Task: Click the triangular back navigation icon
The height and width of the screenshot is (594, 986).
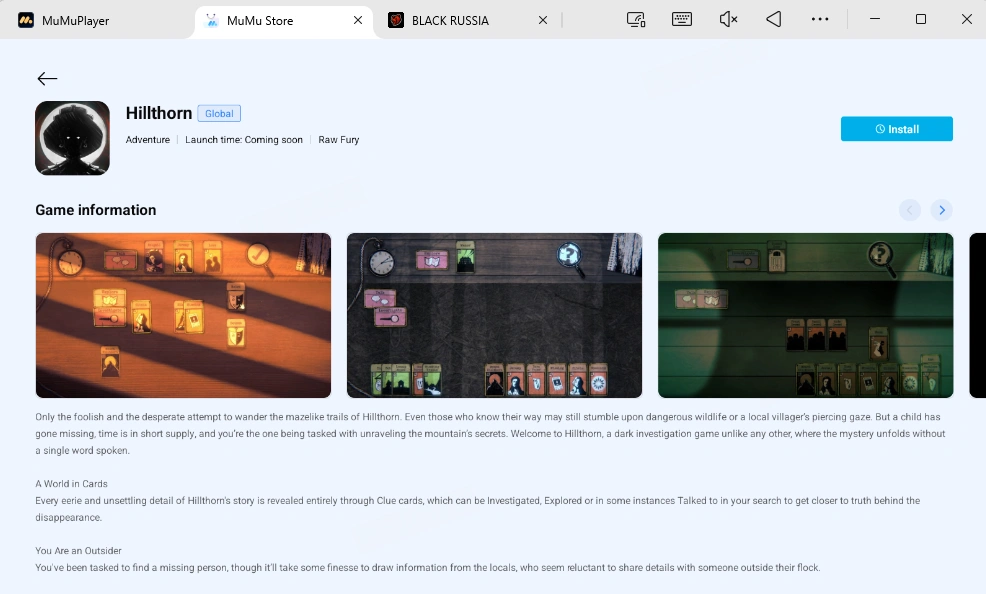Action: pos(774,19)
